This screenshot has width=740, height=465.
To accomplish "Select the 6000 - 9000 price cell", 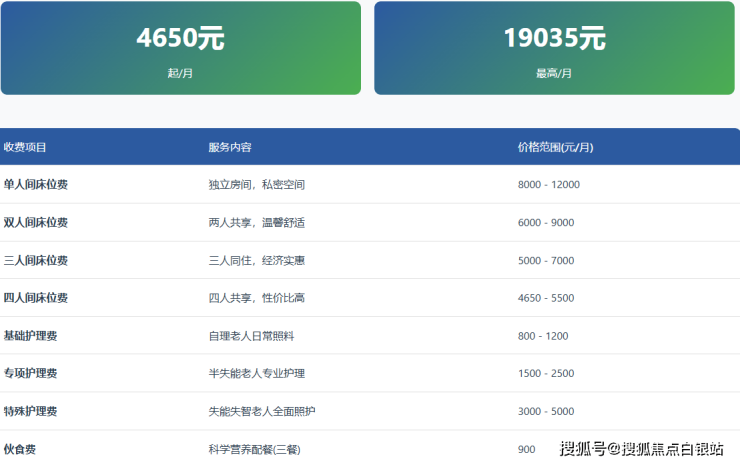I will point(546,223).
